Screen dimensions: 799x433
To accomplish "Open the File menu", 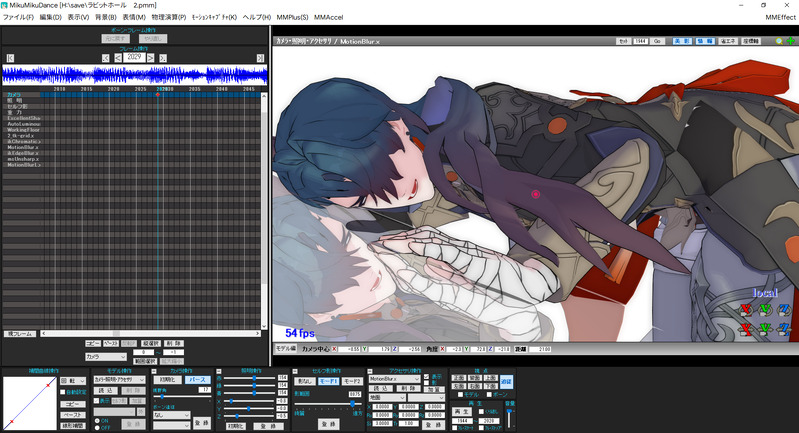I will tap(18, 17).
